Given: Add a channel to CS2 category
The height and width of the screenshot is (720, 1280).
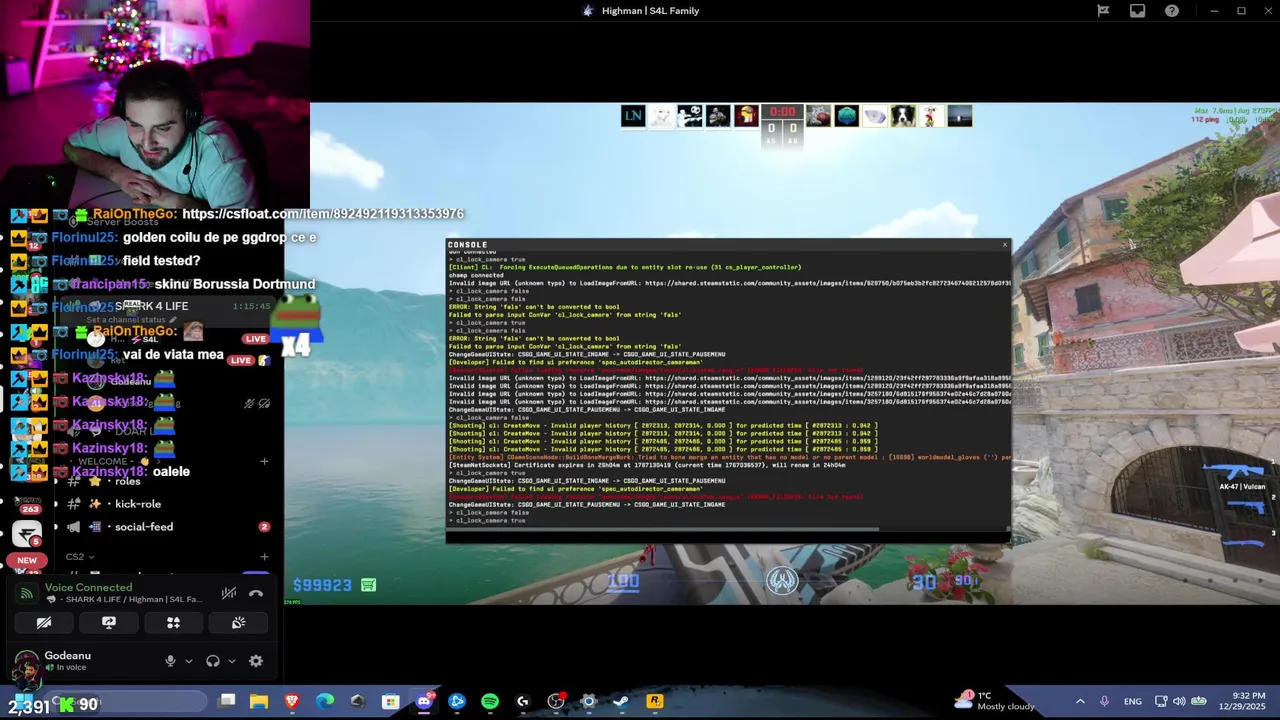Looking at the screenshot, I should (x=264, y=557).
